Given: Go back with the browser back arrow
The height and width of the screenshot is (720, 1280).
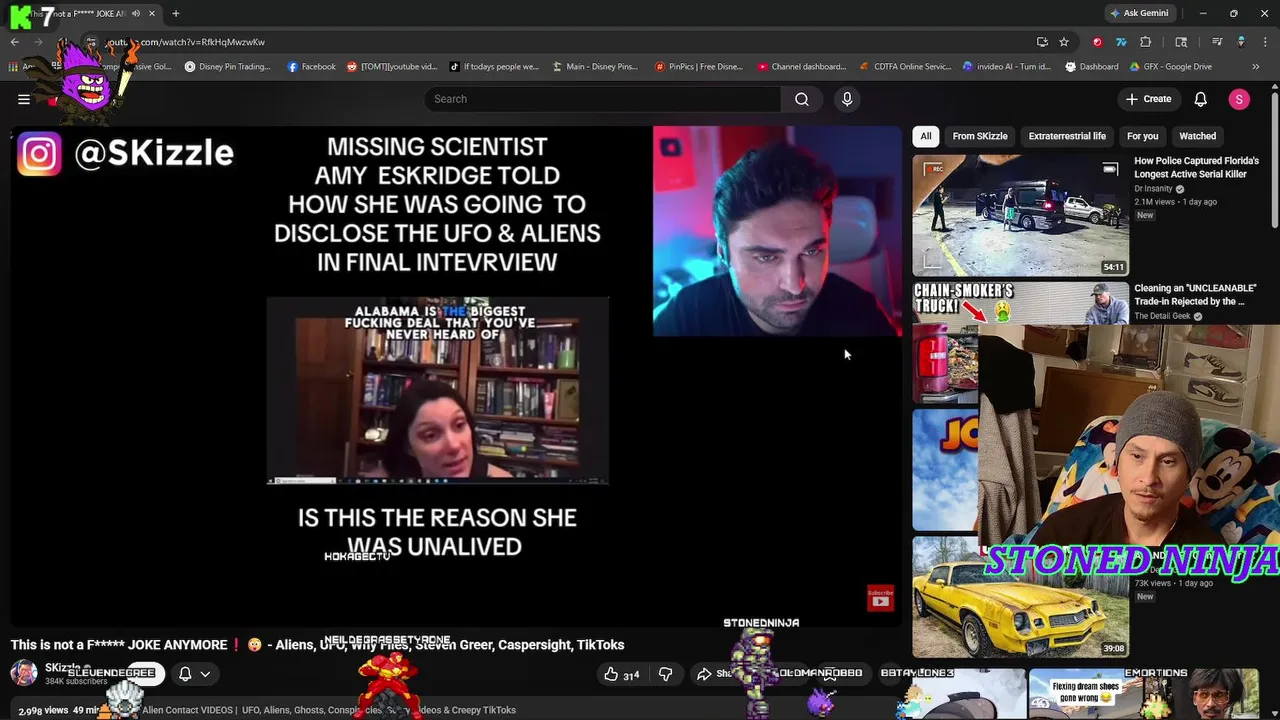Looking at the screenshot, I should tap(14, 42).
